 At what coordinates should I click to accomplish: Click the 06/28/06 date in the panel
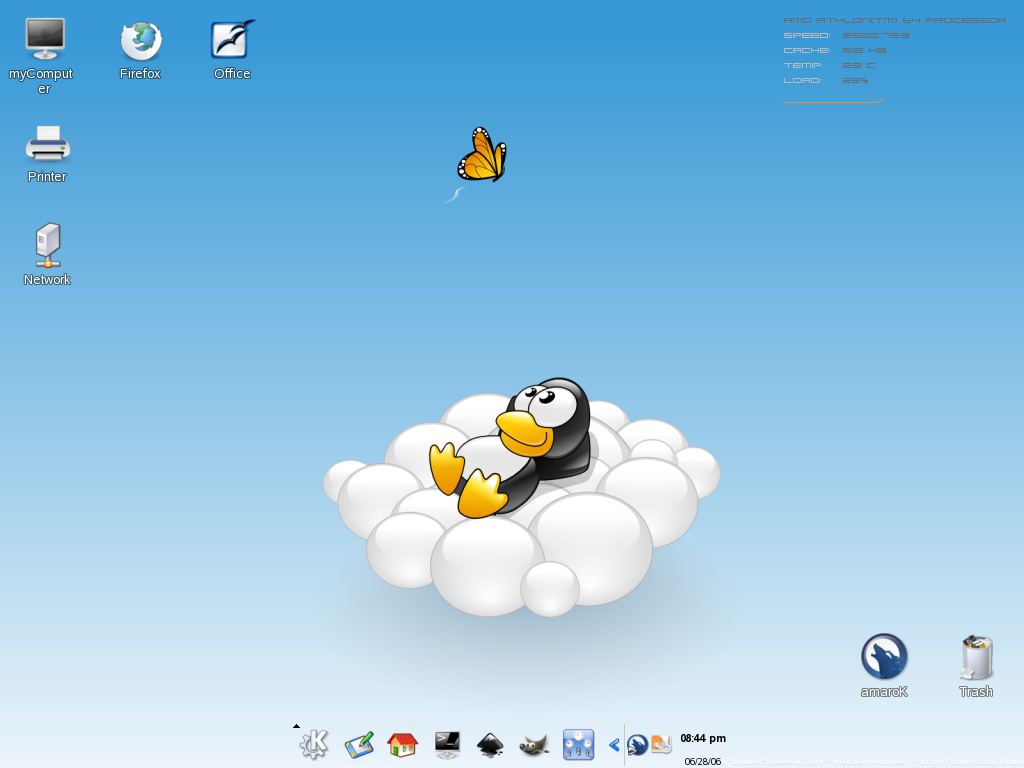click(703, 761)
